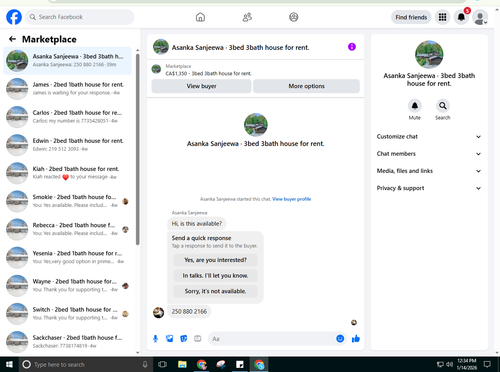Send quick reply 'Yes, are you interested?'

[x=215, y=260]
